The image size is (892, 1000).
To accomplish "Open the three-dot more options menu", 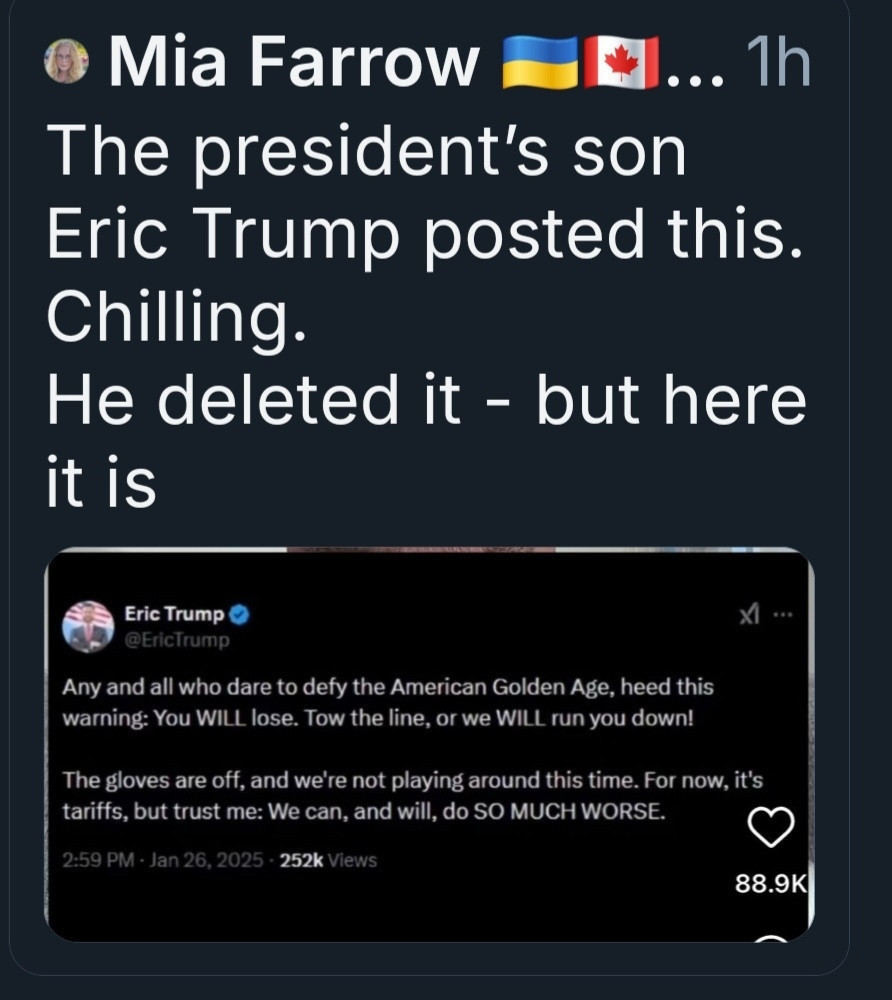I will (x=782, y=615).
